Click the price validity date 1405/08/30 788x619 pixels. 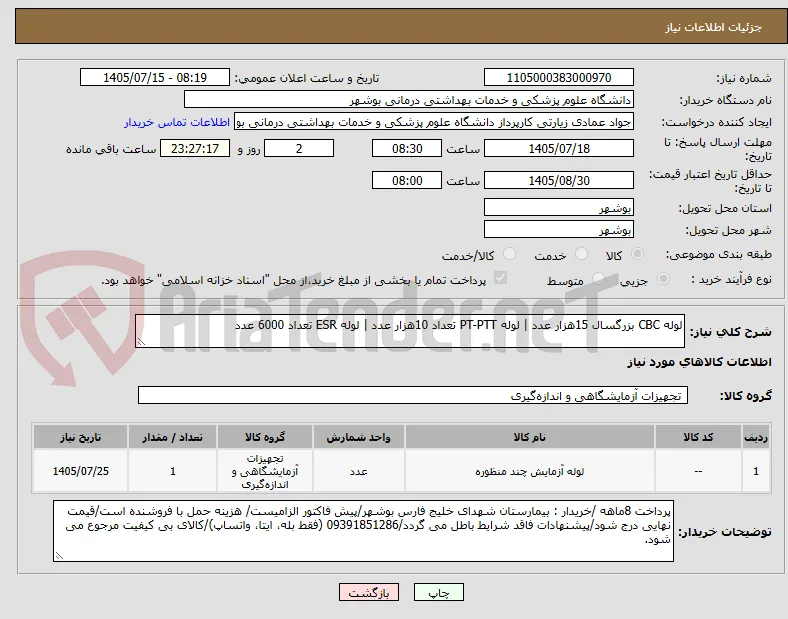(x=559, y=180)
